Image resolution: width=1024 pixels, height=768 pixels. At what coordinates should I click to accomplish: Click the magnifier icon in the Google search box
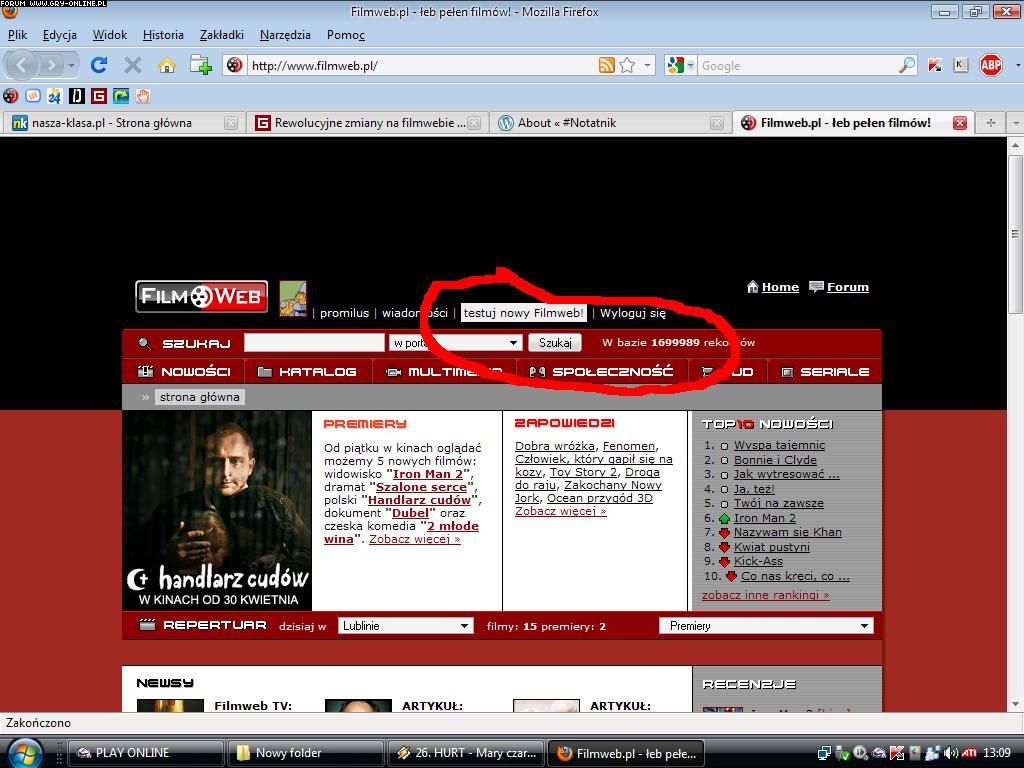pyautogui.click(x=907, y=65)
